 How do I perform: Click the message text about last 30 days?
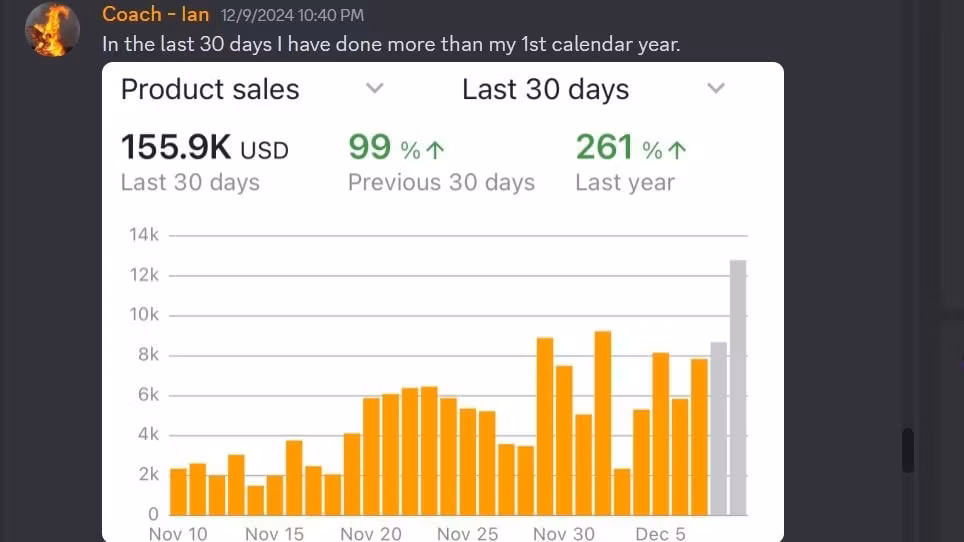[x=391, y=44]
